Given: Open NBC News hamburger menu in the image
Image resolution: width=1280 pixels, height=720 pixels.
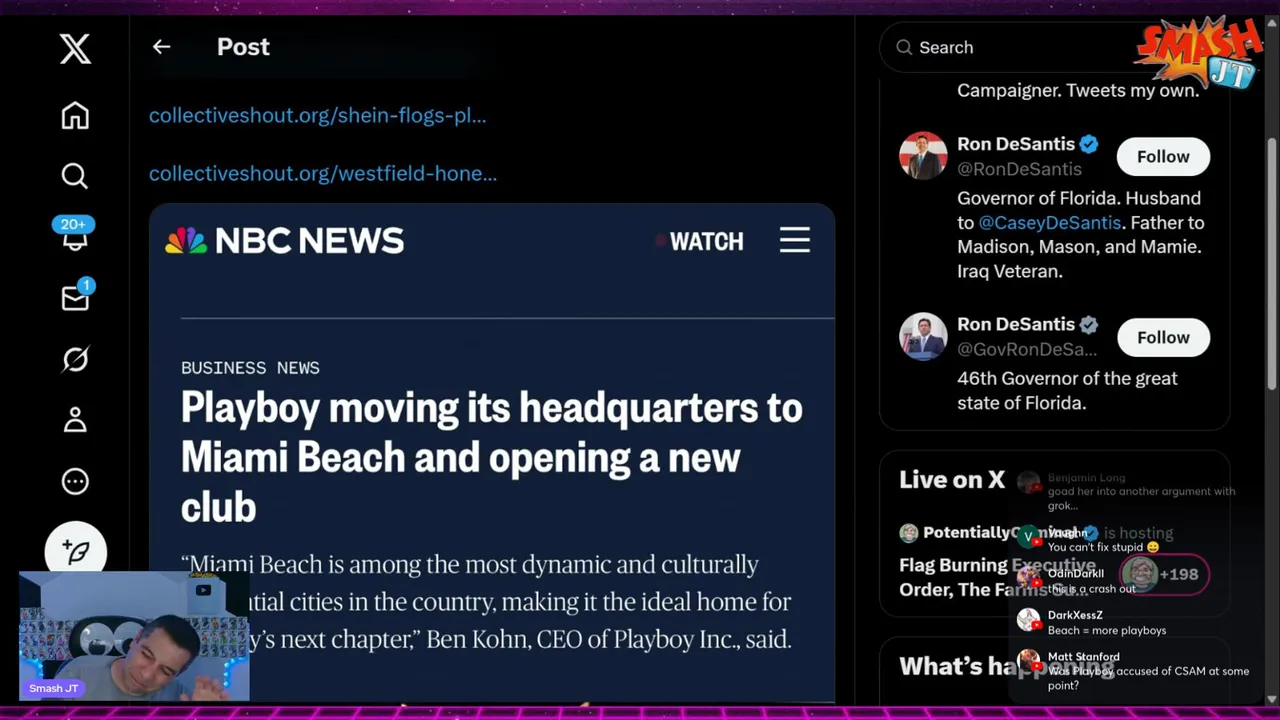Looking at the screenshot, I should coord(795,240).
